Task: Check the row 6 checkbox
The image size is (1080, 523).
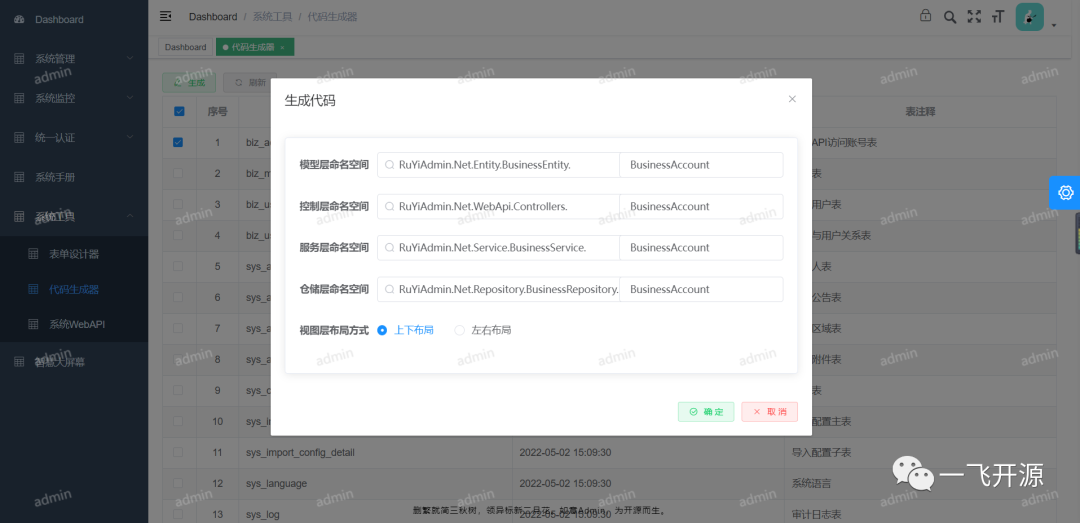Action: 178,297
